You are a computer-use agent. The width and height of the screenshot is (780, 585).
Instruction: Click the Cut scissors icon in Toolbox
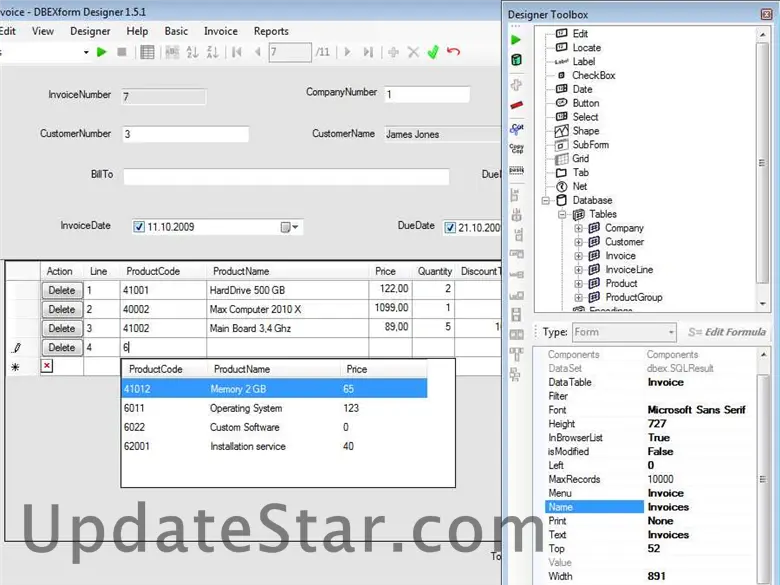tap(516, 129)
